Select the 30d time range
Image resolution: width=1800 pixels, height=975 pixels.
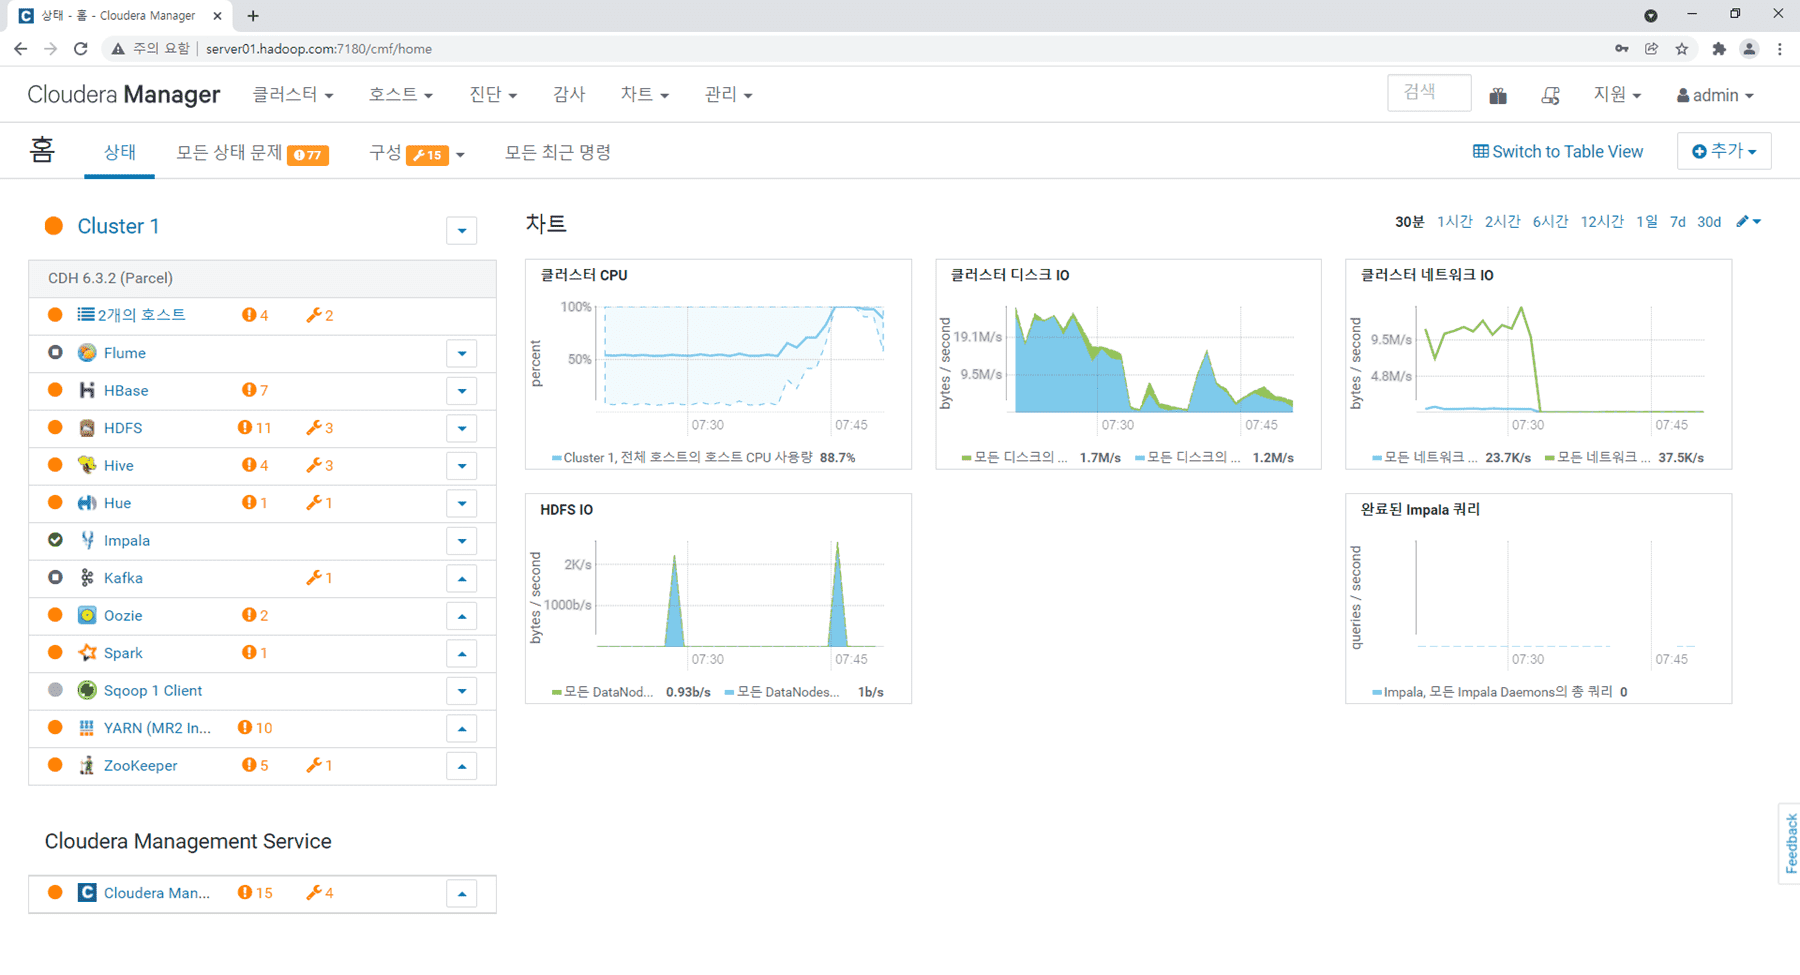1709,222
